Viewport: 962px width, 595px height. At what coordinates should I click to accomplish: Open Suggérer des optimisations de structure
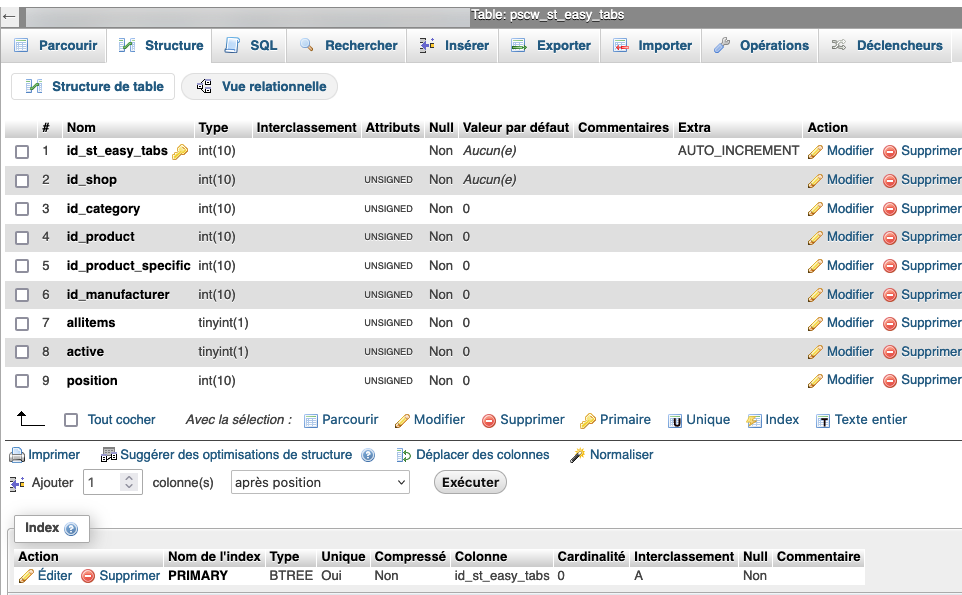(224, 454)
